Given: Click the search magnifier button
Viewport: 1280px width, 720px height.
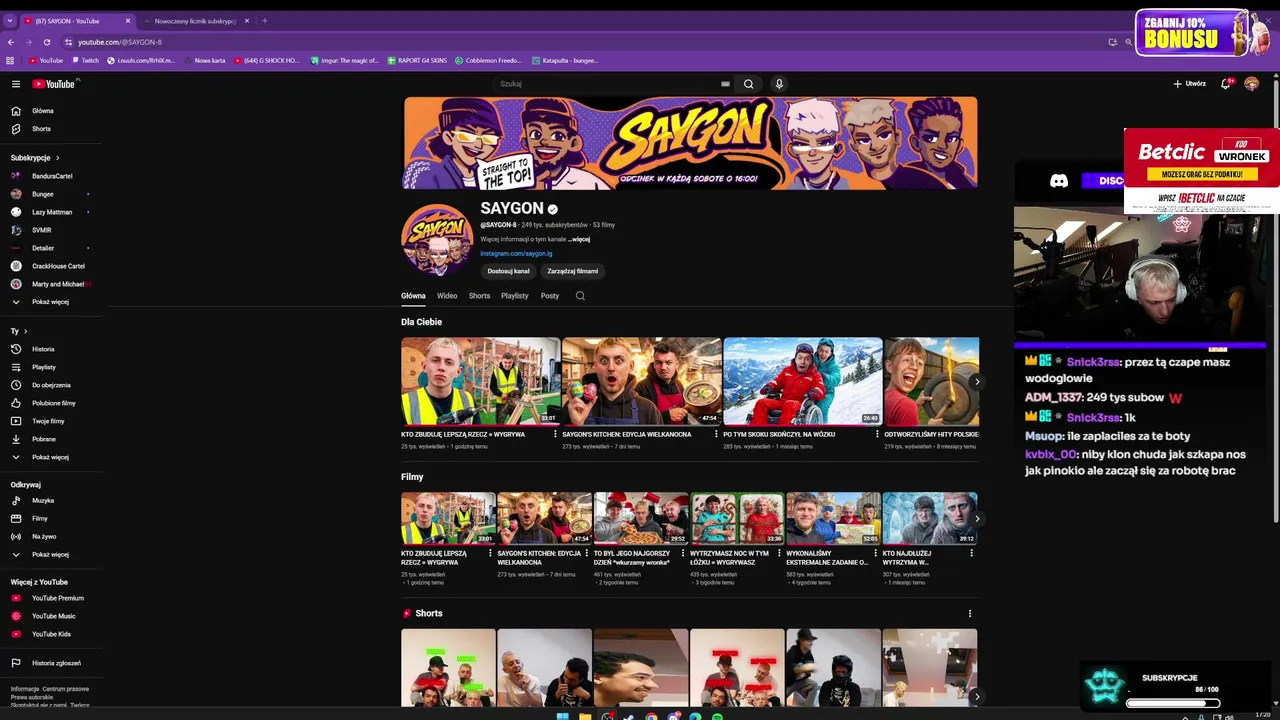Looking at the screenshot, I should pyautogui.click(x=748, y=84).
